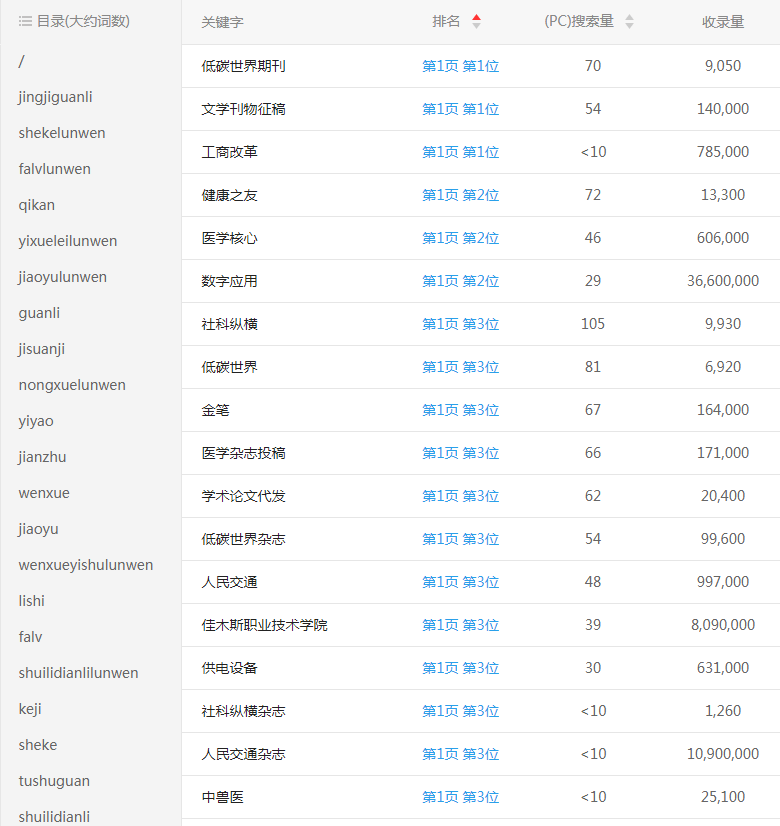780x826 pixels.
Task: Click ranking link for 低碳世界期刊
Action: pyautogui.click(x=460, y=66)
